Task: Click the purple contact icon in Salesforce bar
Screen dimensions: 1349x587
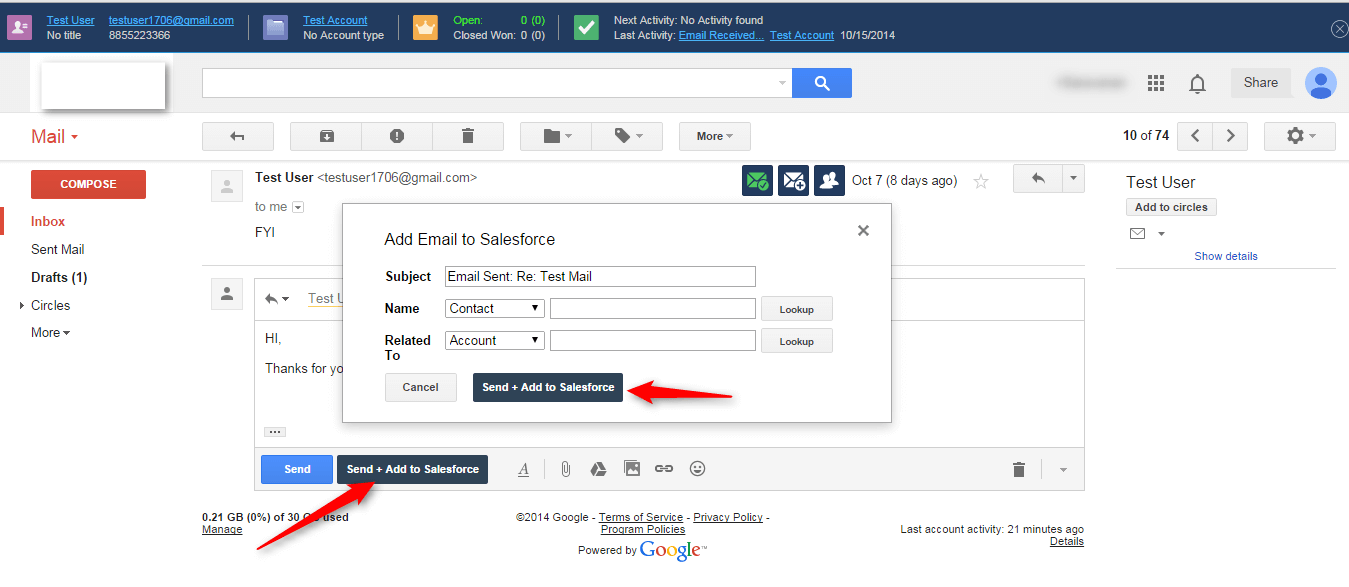Action: (x=20, y=27)
